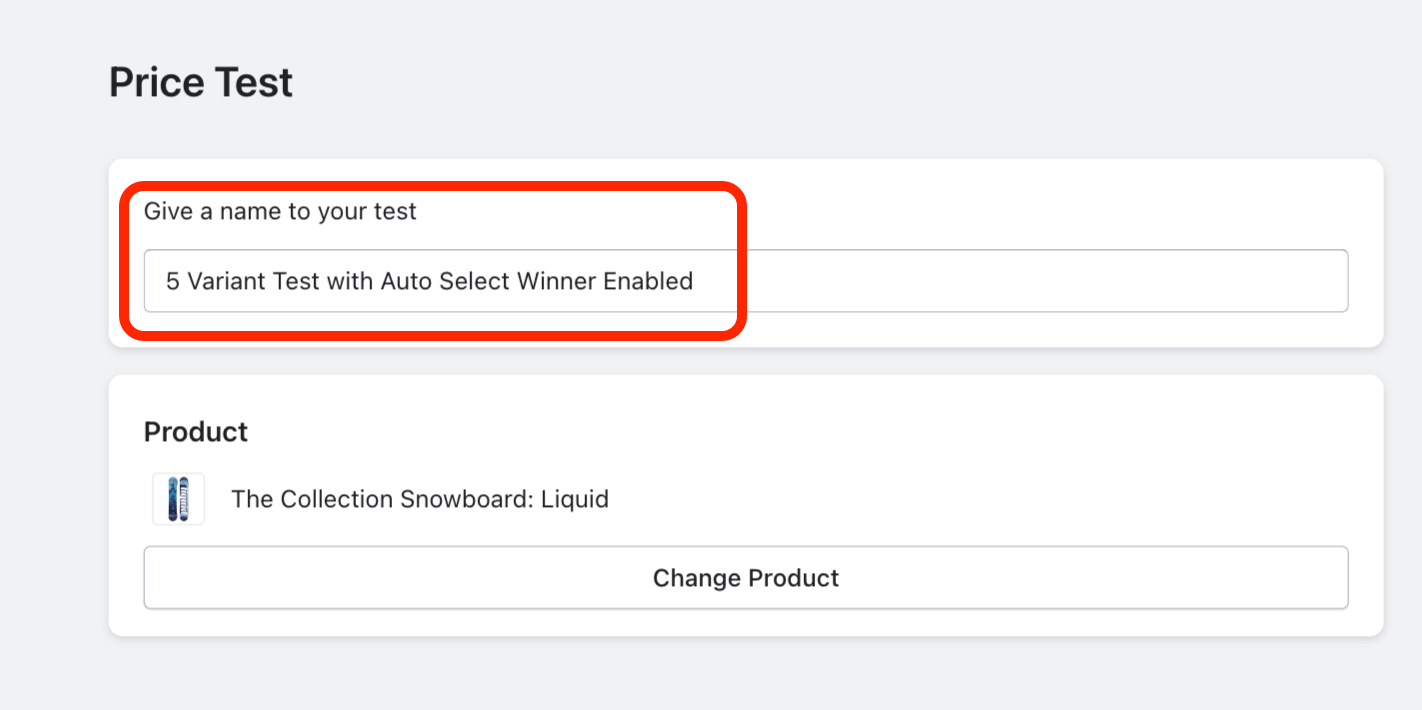Click the word 'Liquid' in the product title

coord(574,499)
